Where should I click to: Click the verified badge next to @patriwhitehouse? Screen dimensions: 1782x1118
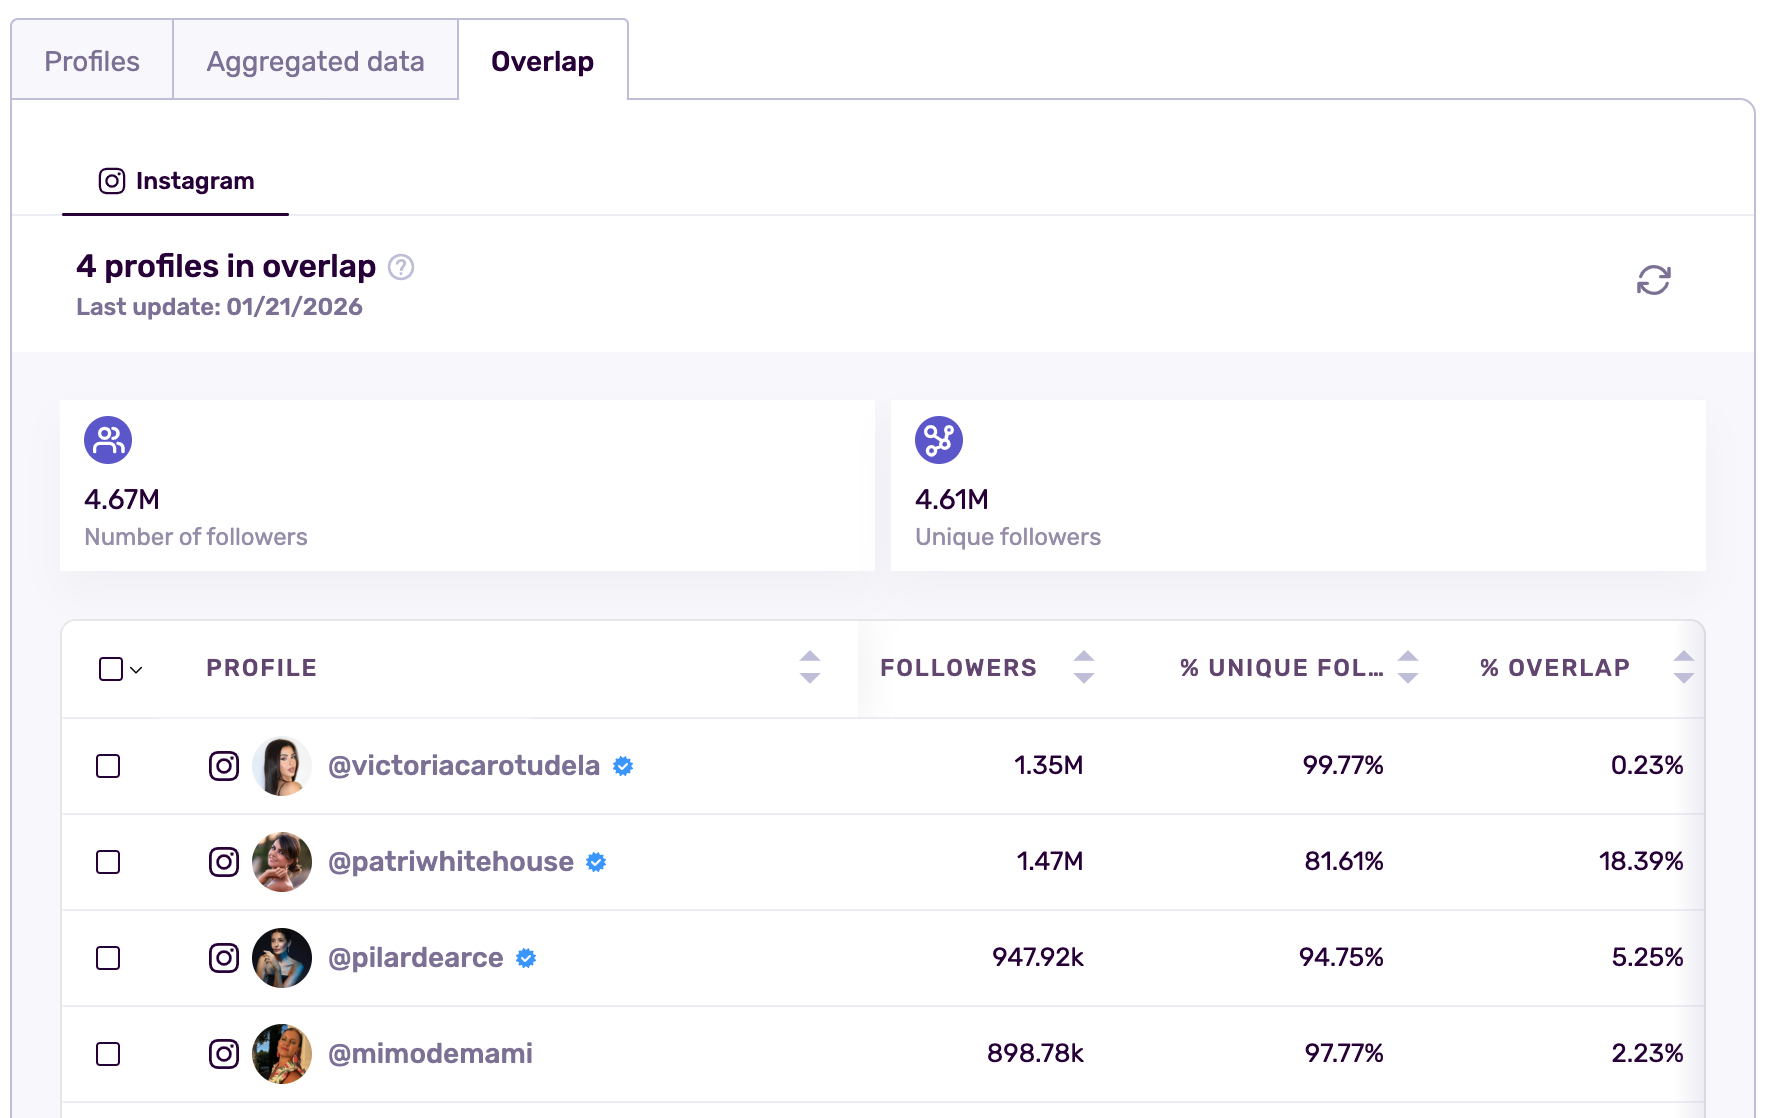(596, 862)
